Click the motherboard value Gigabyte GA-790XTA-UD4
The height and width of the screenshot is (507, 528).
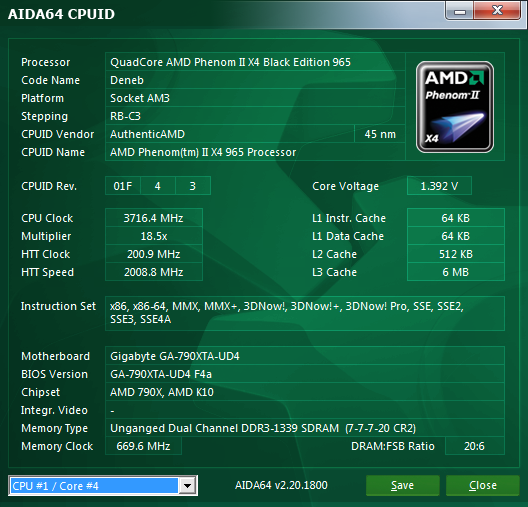305,356
